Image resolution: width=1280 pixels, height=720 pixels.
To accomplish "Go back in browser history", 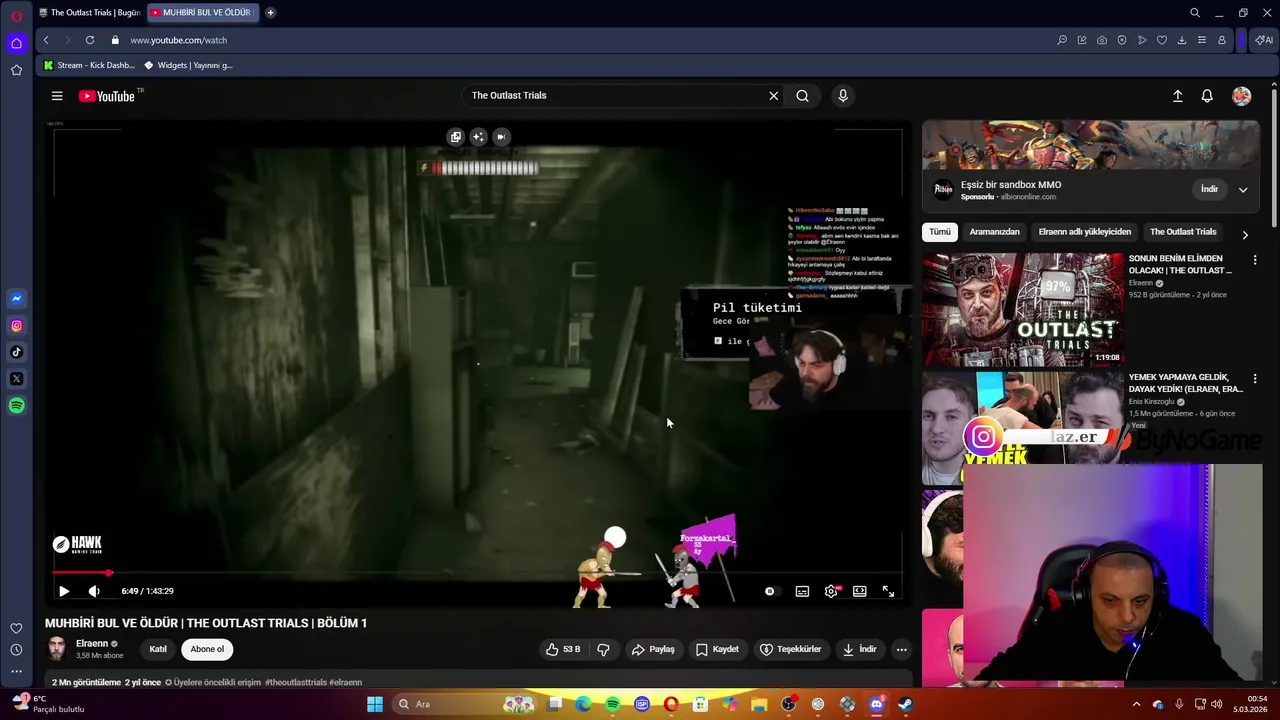I will pyautogui.click(x=46, y=40).
